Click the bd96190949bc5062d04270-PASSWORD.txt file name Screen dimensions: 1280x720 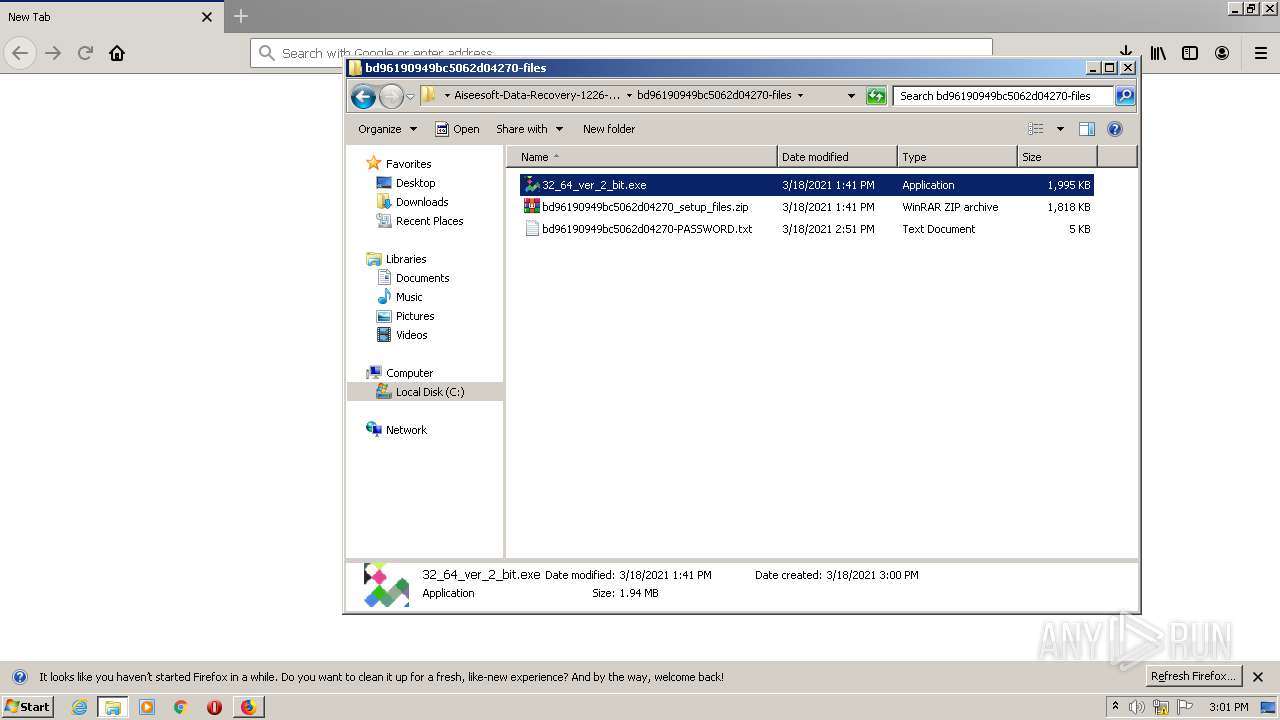(x=647, y=229)
